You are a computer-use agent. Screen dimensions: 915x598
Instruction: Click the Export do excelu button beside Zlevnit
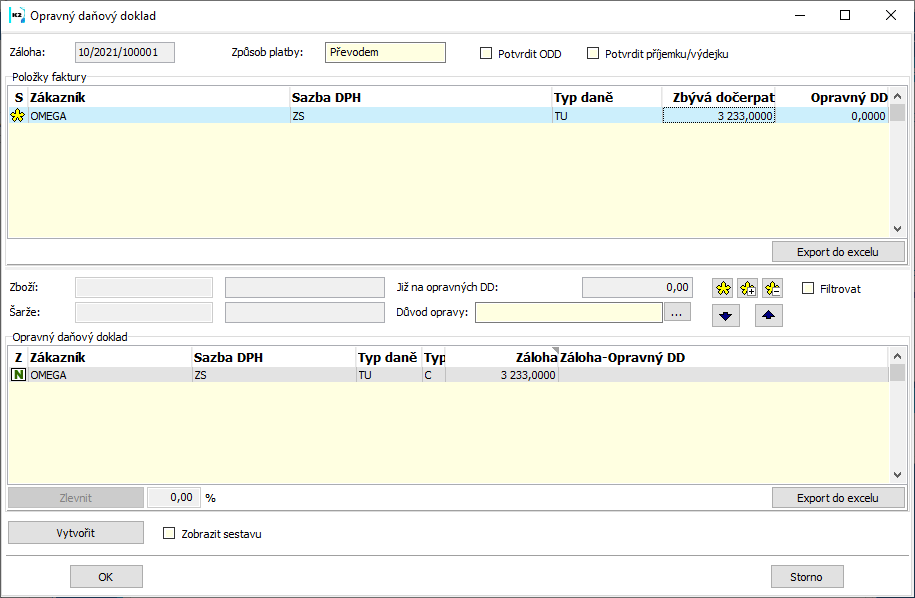point(838,498)
